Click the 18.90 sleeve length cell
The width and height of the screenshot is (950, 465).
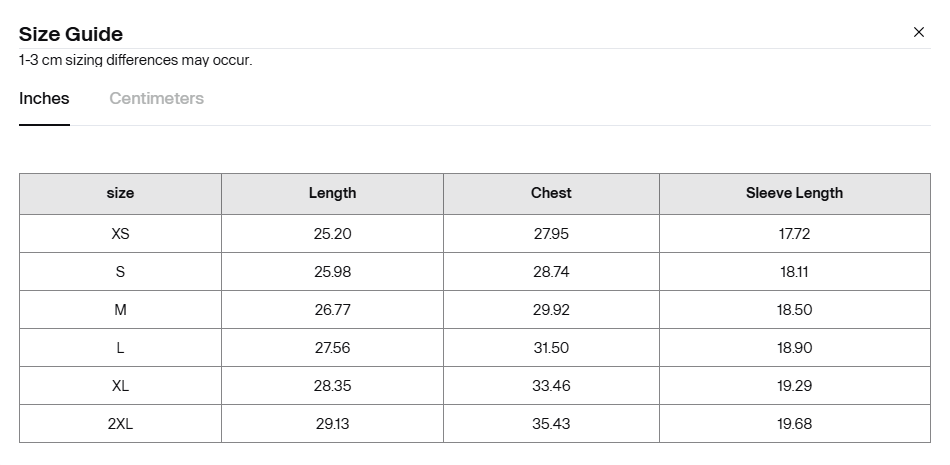pos(794,348)
